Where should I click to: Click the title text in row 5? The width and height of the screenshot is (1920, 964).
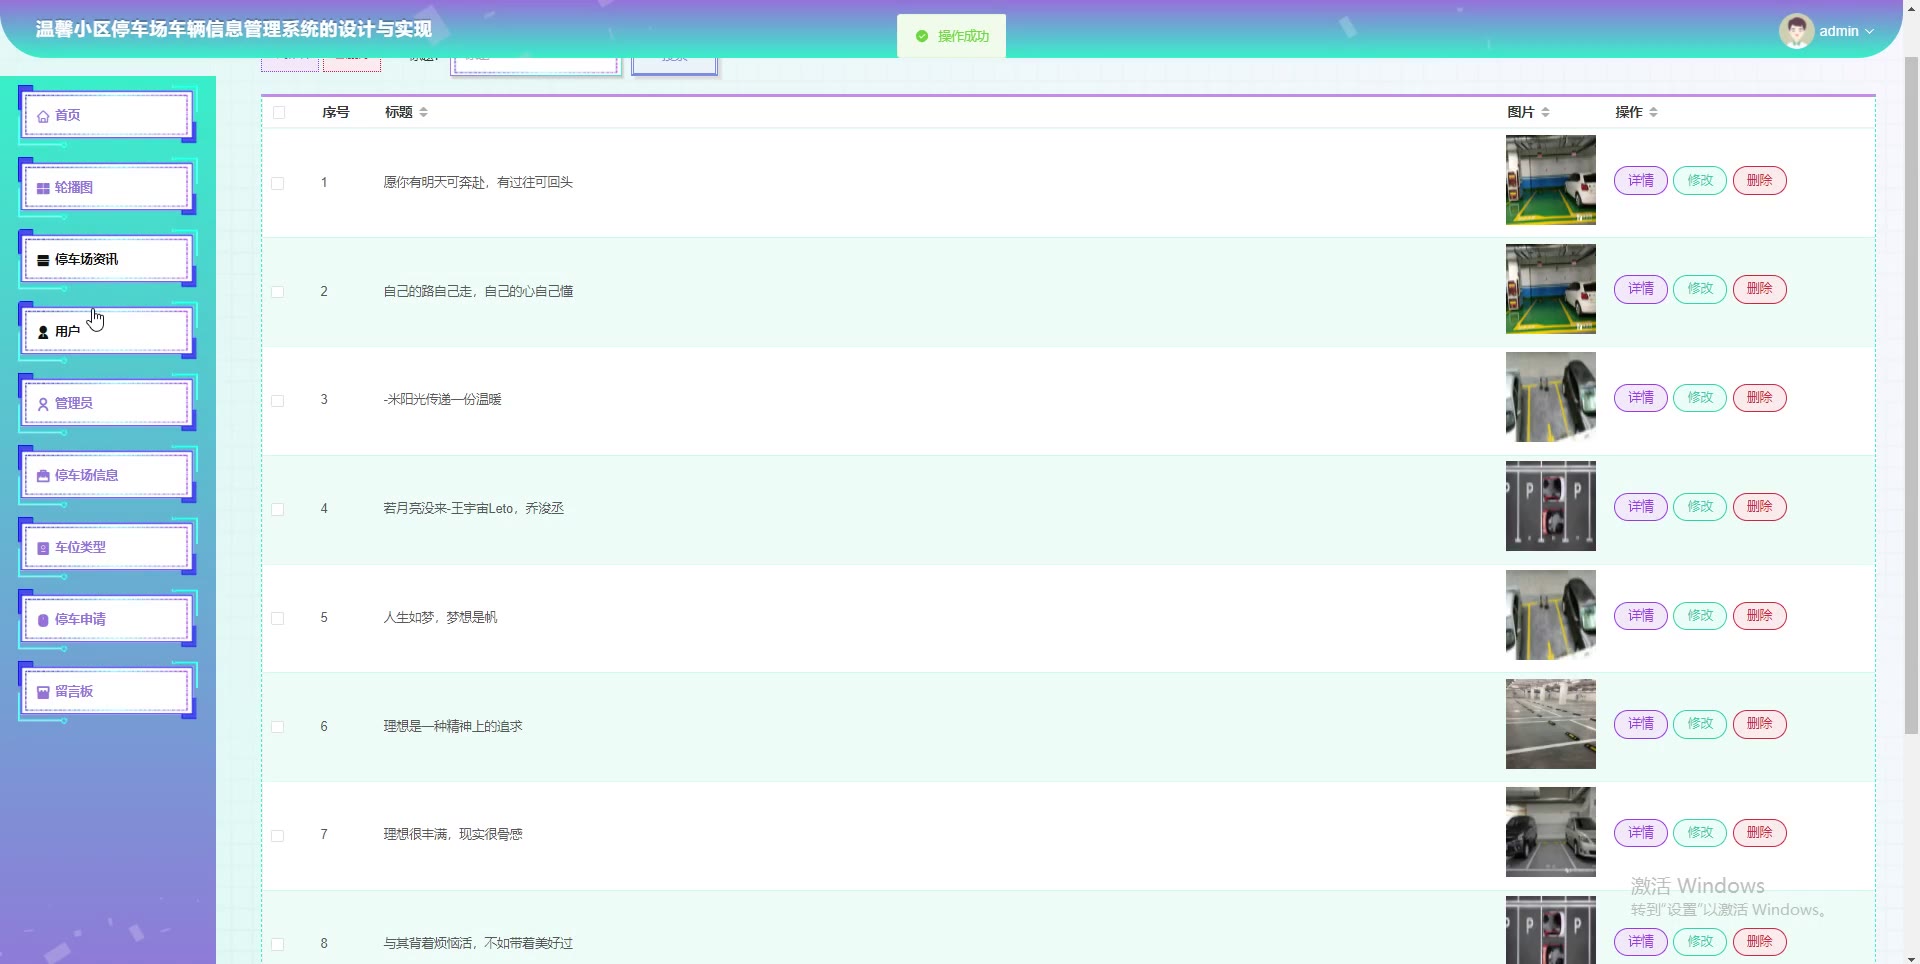click(x=440, y=618)
